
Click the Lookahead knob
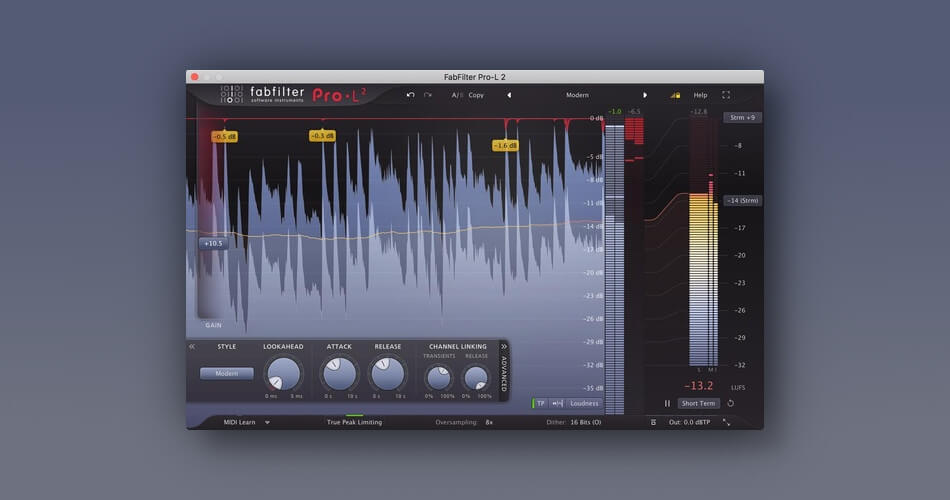(283, 373)
